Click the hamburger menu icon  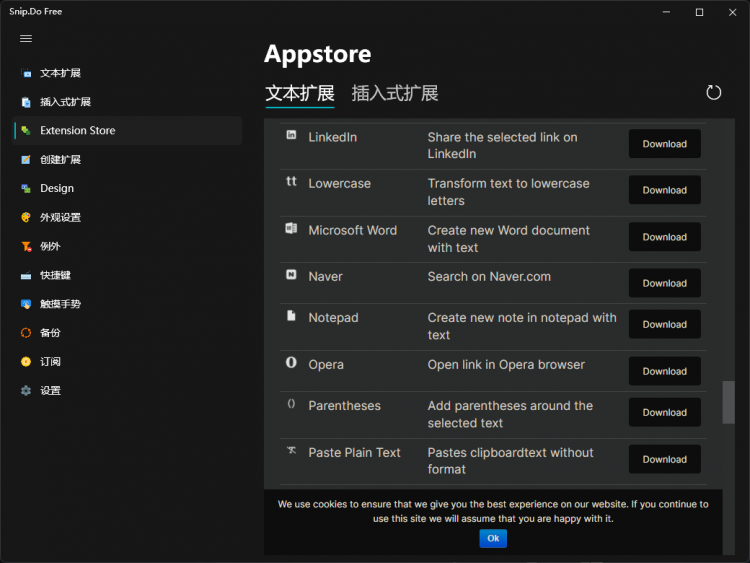[26, 39]
